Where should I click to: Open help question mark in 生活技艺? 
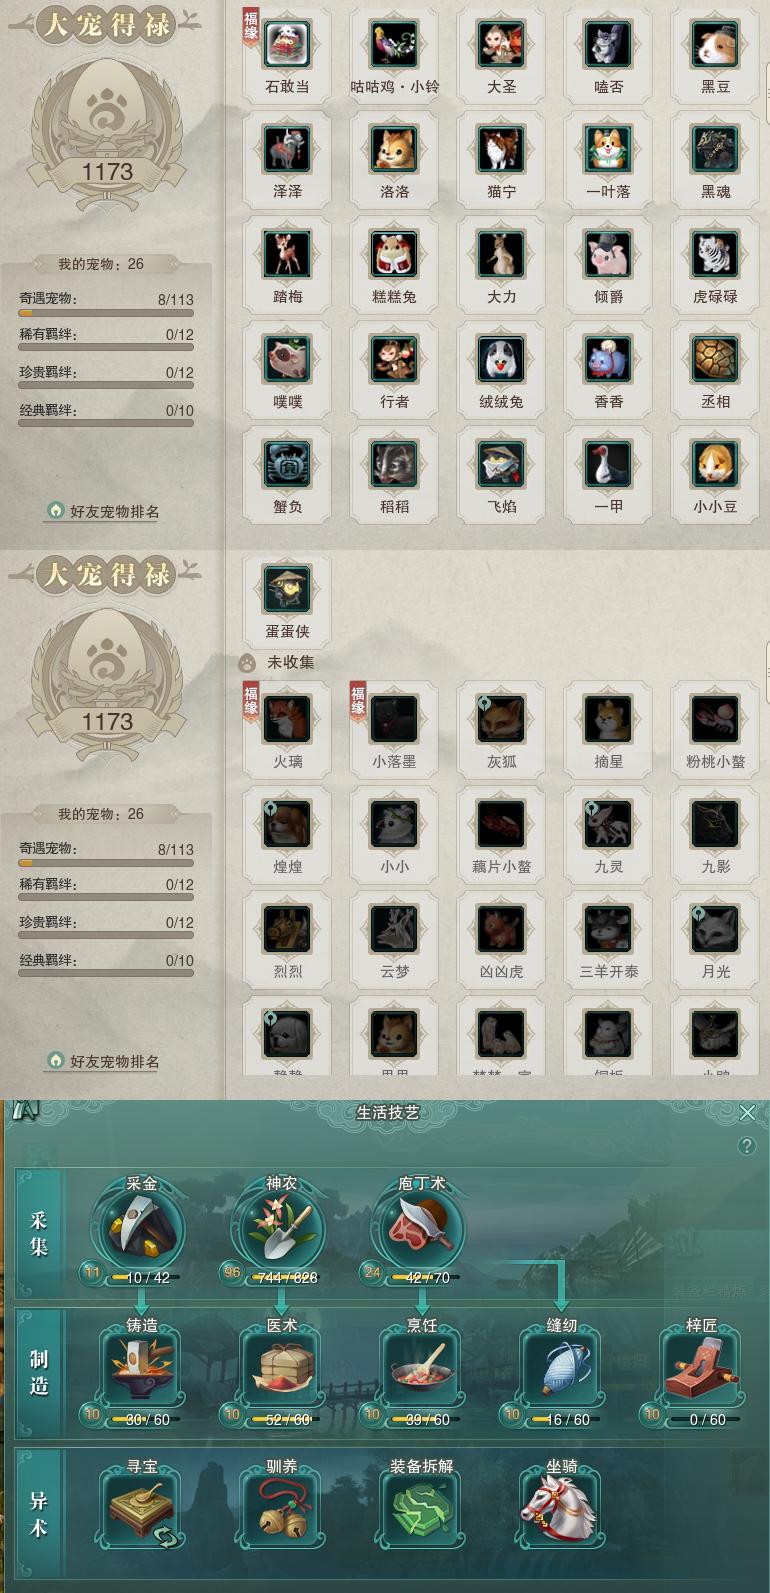coord(746,1146)
